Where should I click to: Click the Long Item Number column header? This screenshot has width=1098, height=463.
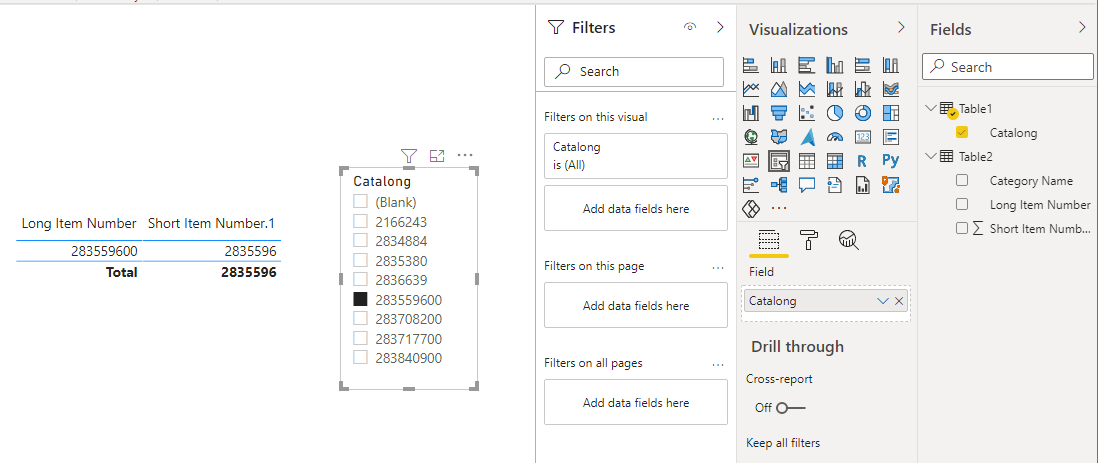[78, 223]
